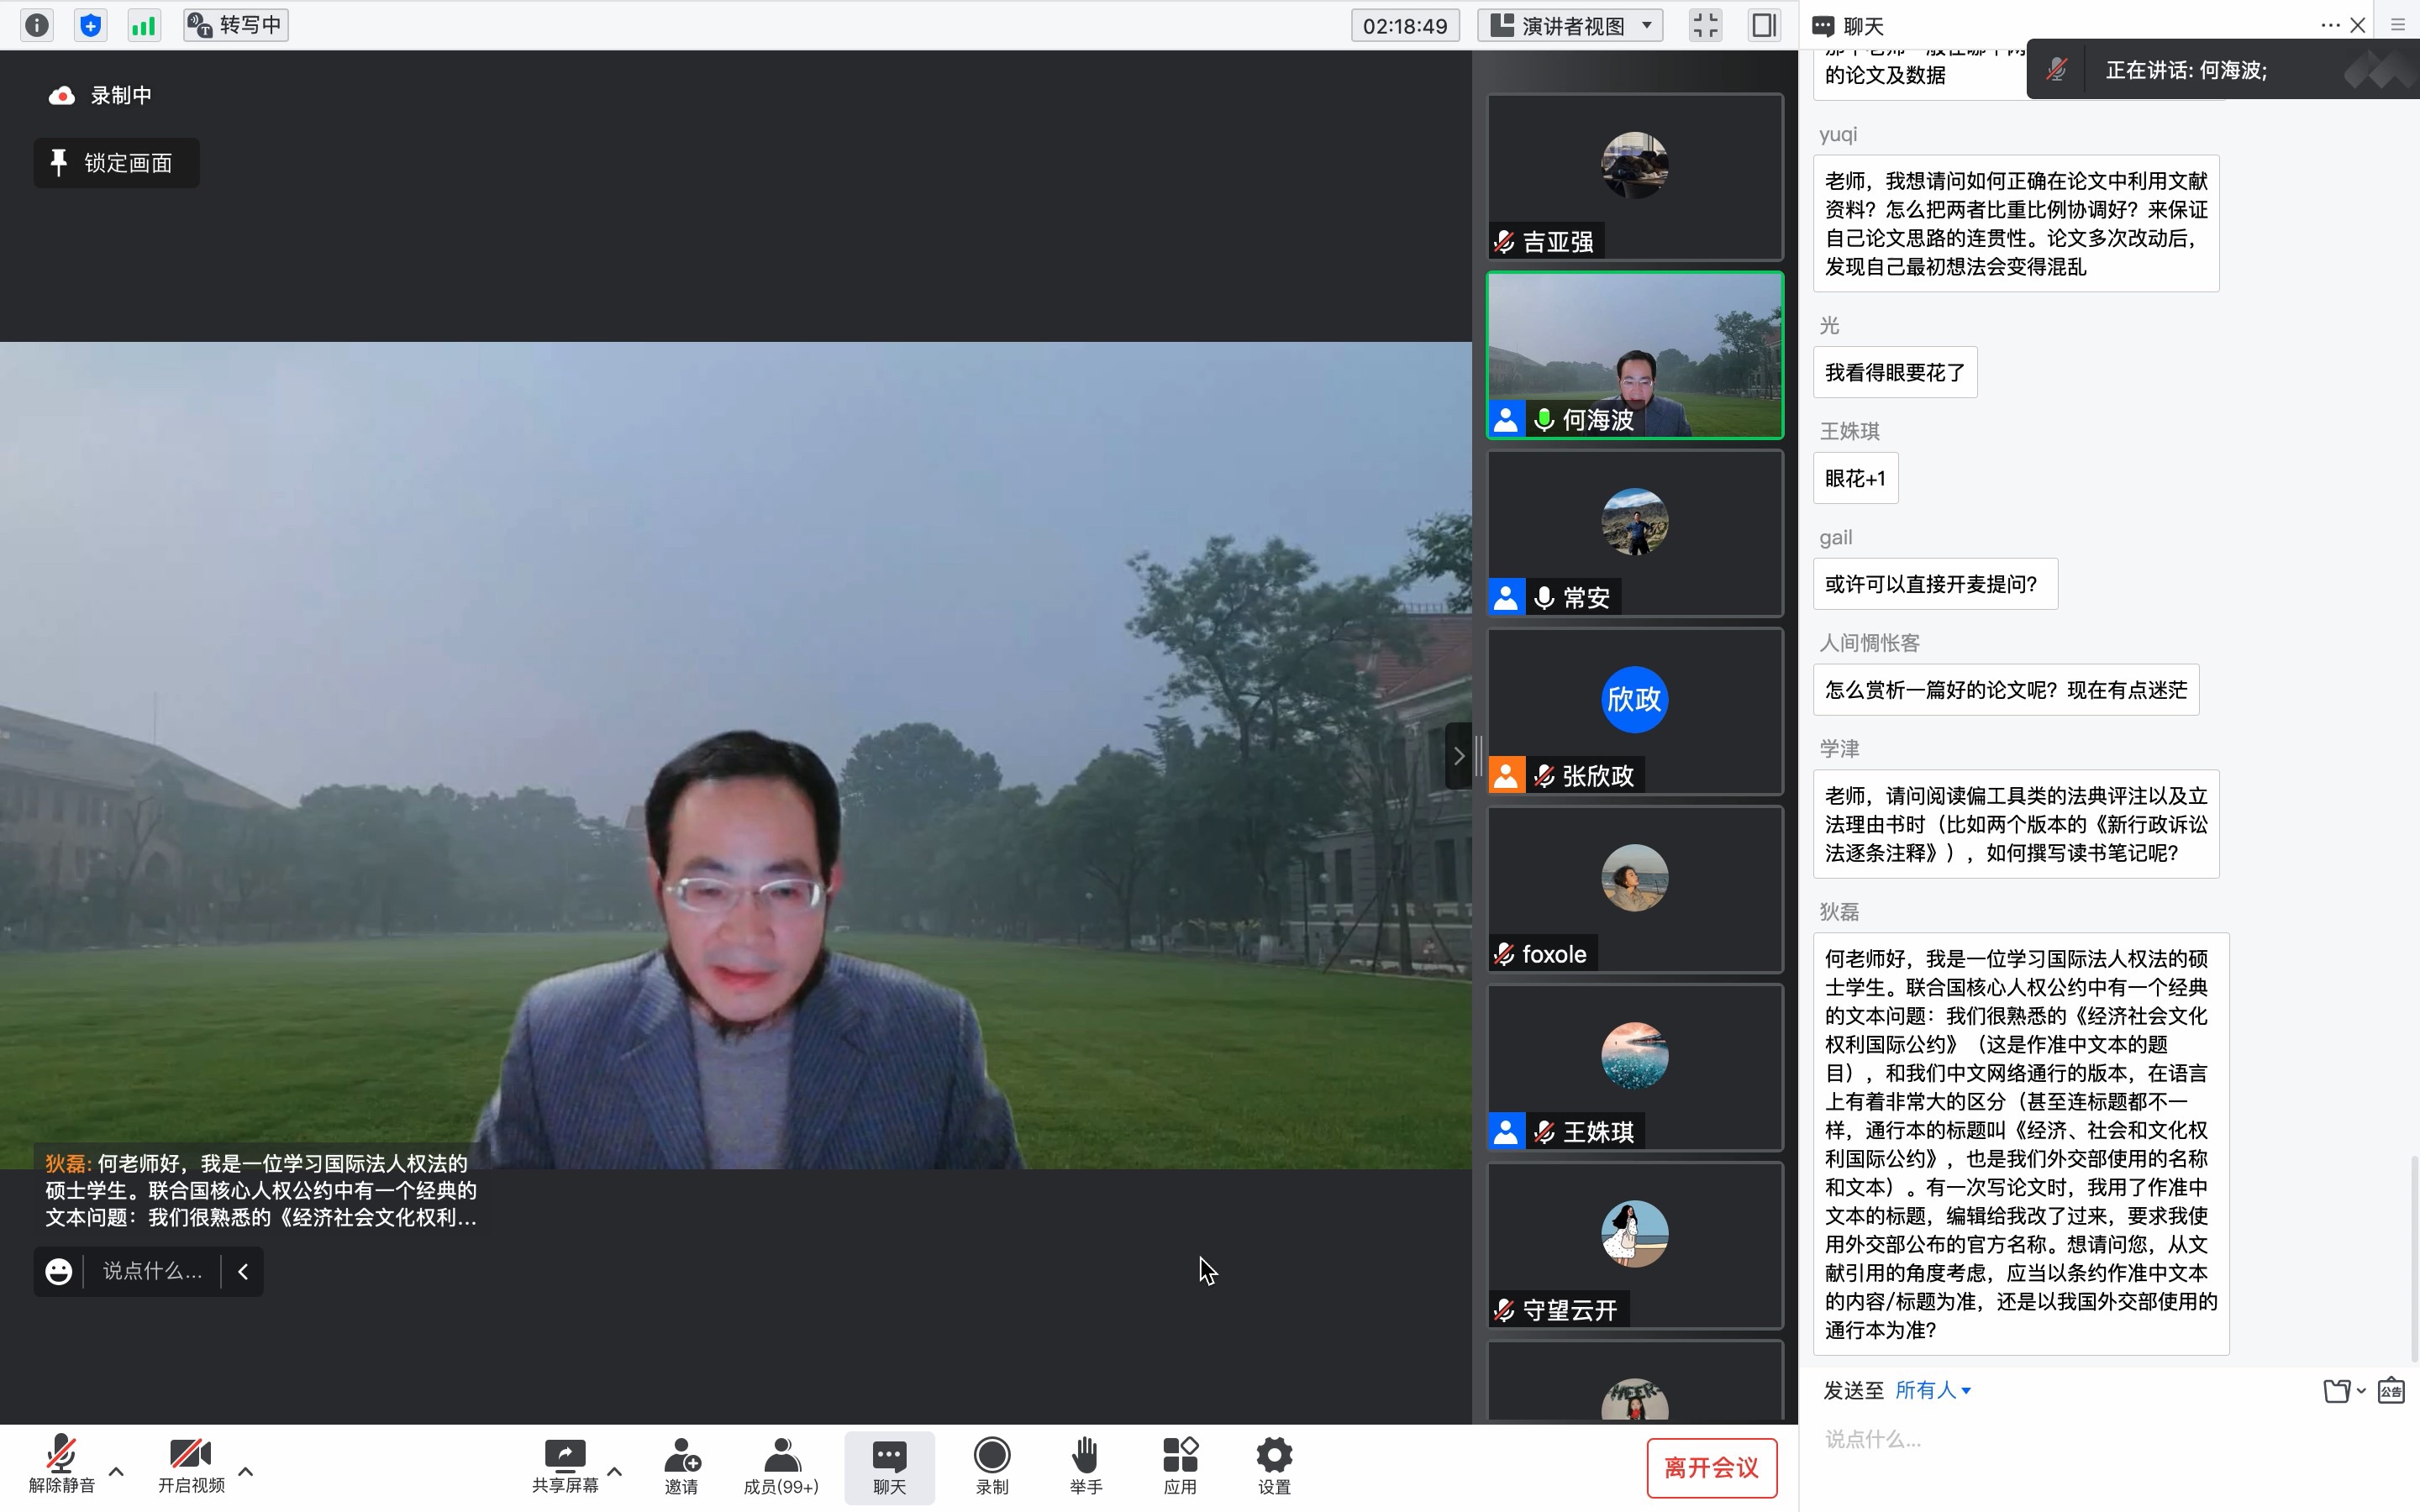The image size is (2420, 1512).
Task: Click 何海波 green microphone icon
Action: point(1544,420)
